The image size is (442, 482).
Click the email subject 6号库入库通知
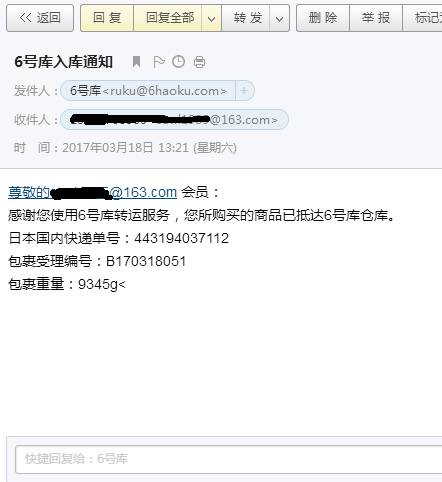point(63,62)
